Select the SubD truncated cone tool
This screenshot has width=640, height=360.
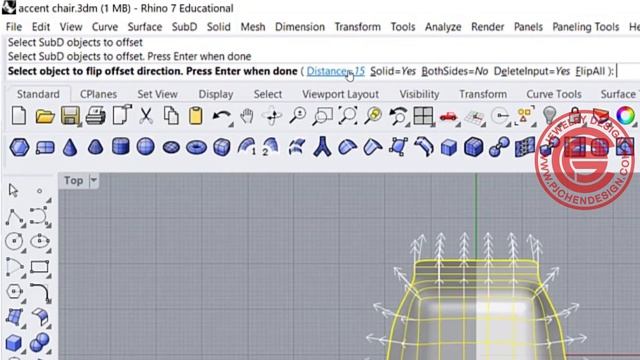95,147
